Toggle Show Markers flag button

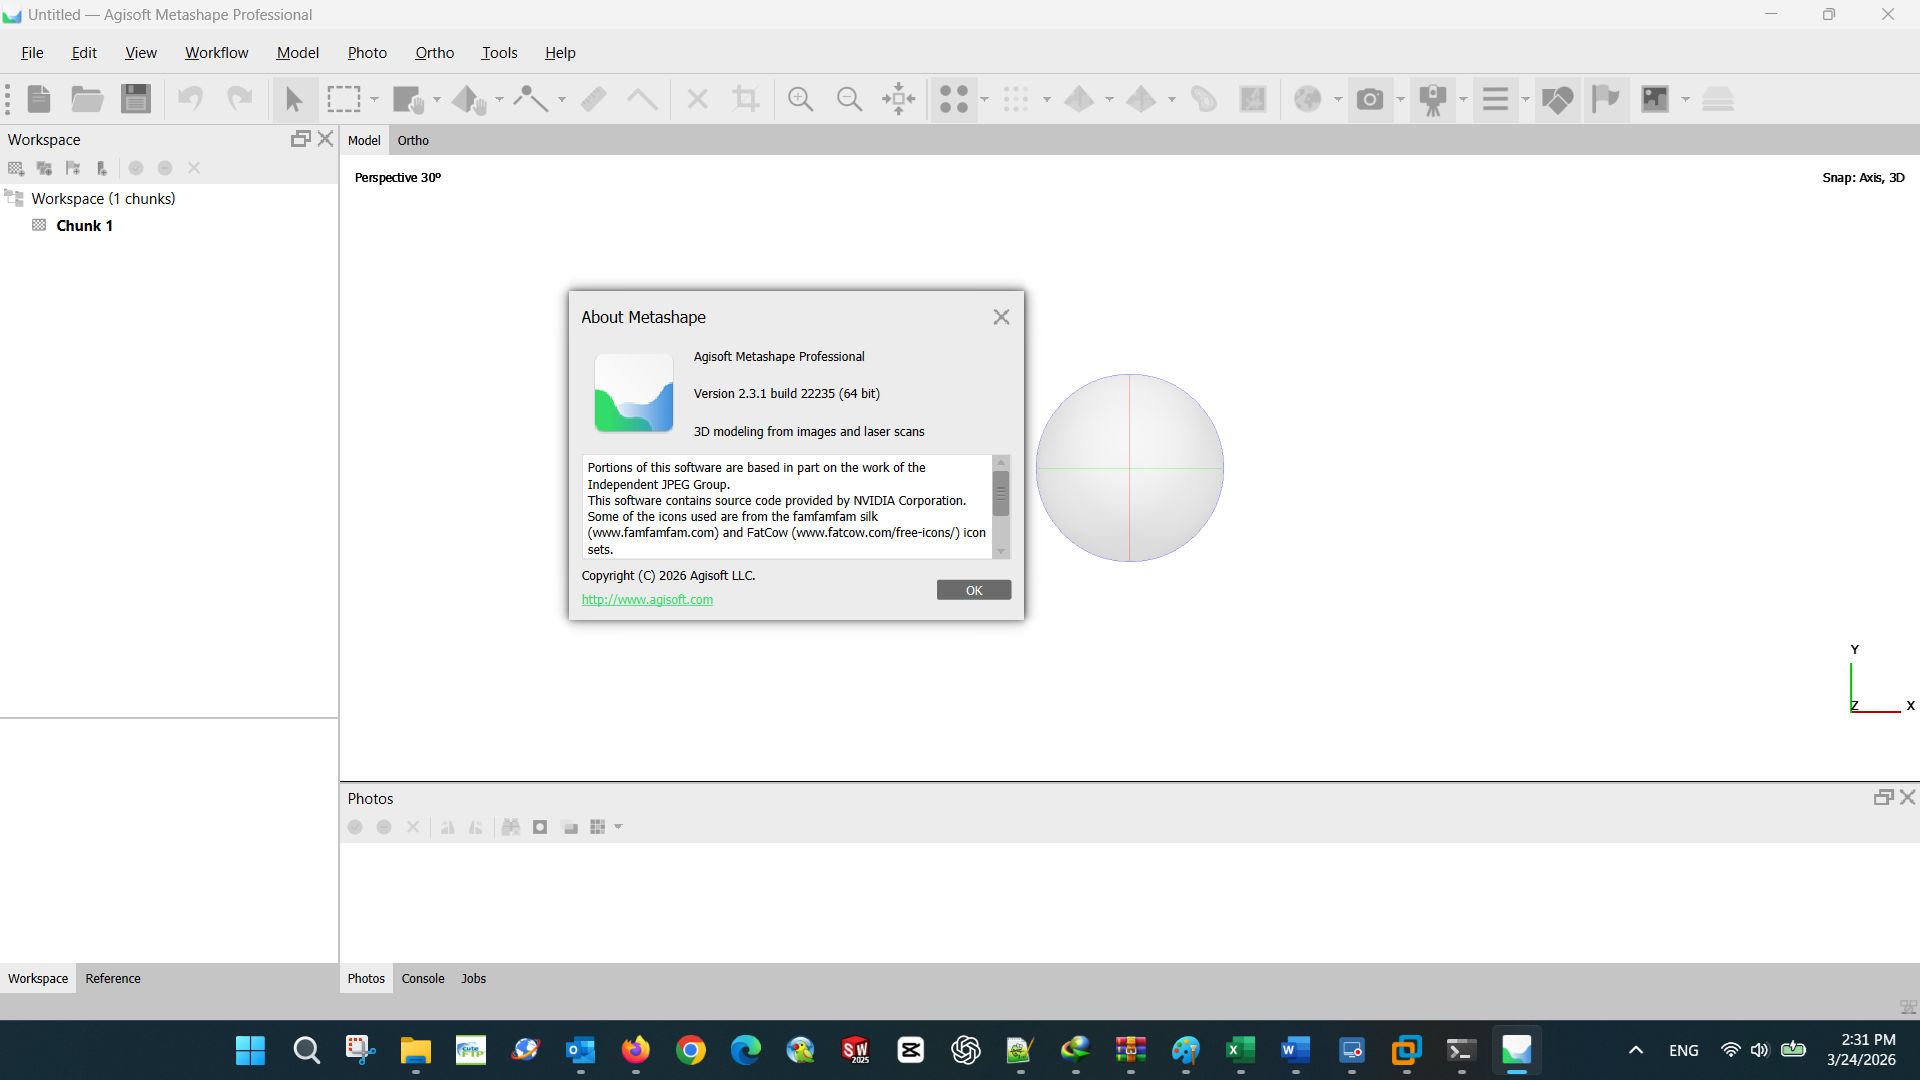pyautogui.click(x=1606, y=99)
